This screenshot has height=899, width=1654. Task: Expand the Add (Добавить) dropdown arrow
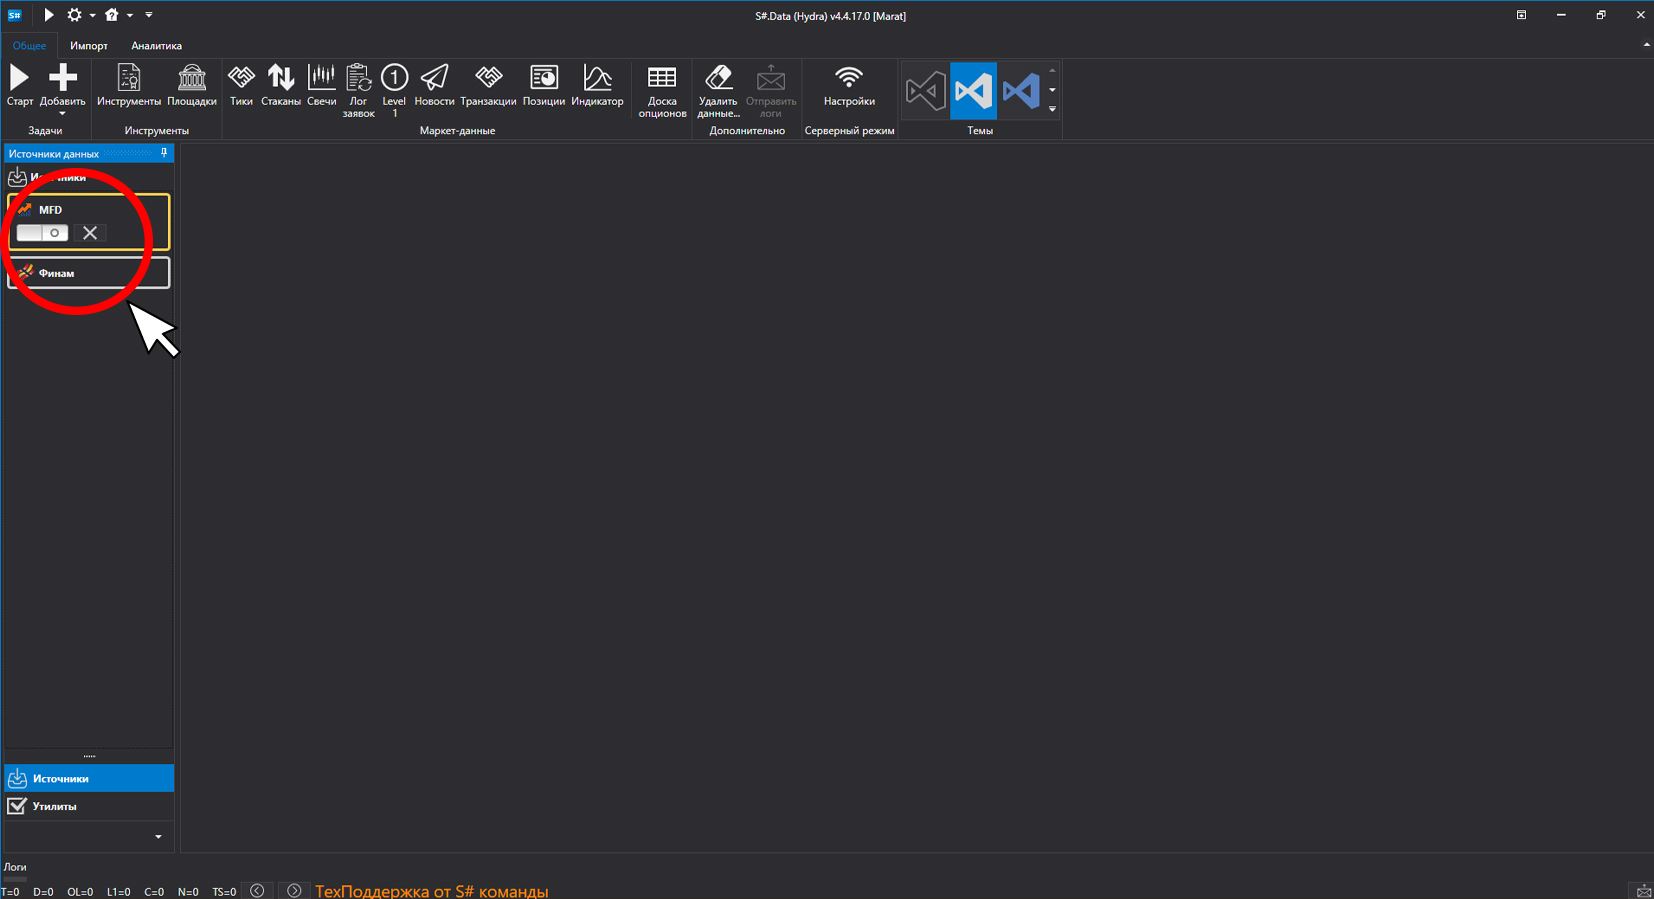point(62,114)
